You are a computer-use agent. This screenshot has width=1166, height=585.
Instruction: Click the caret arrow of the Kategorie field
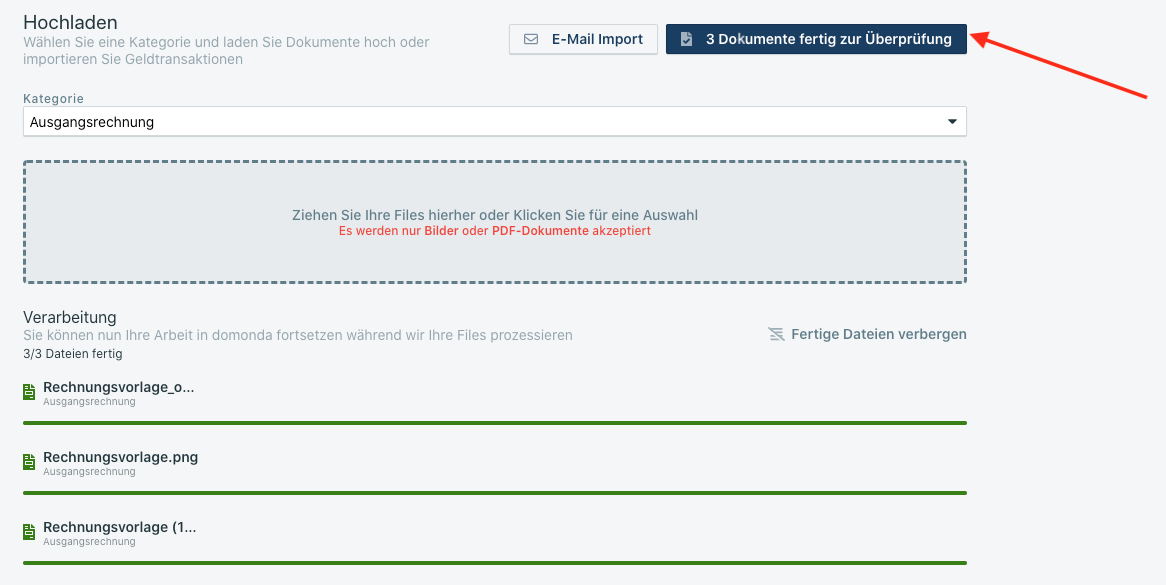point(951,122)
